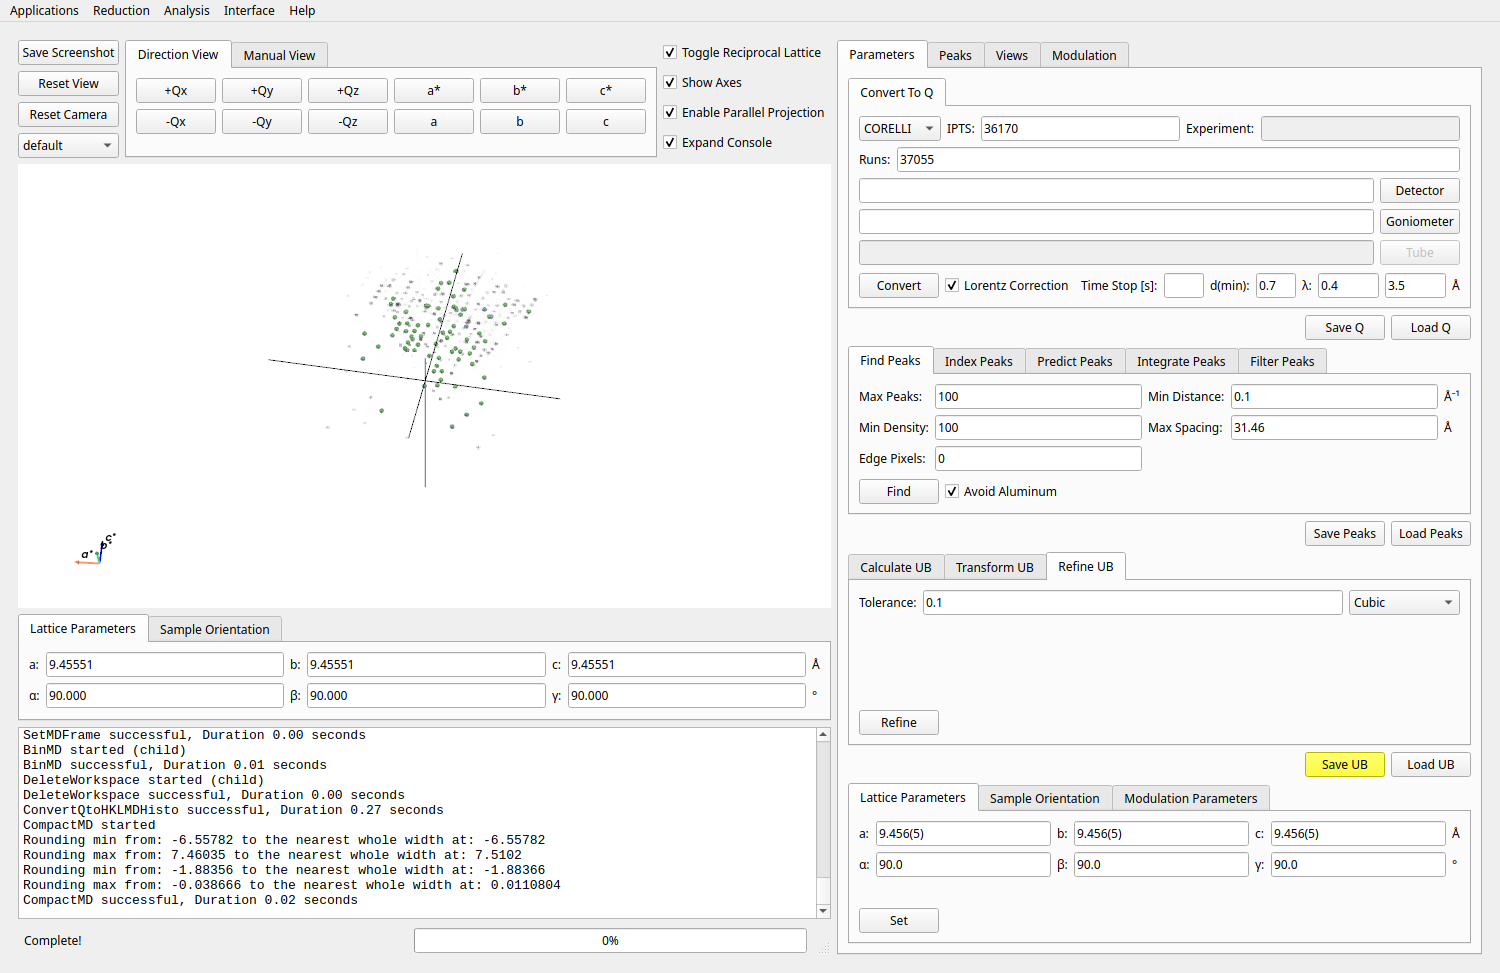
Task: Click the Save Screenshot button
Action: [68, 52]
